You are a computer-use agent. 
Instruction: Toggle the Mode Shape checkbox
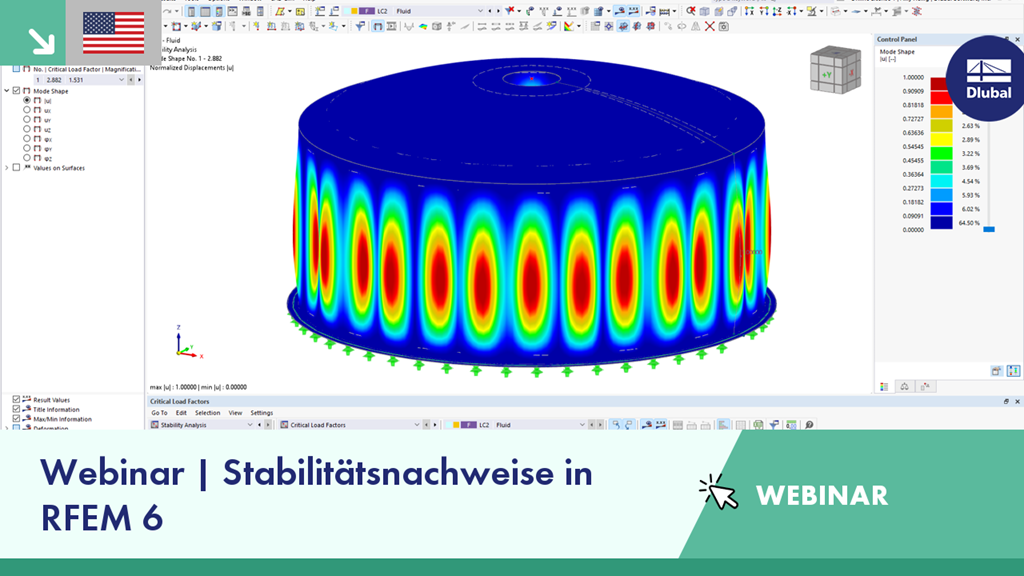[17, 91]
